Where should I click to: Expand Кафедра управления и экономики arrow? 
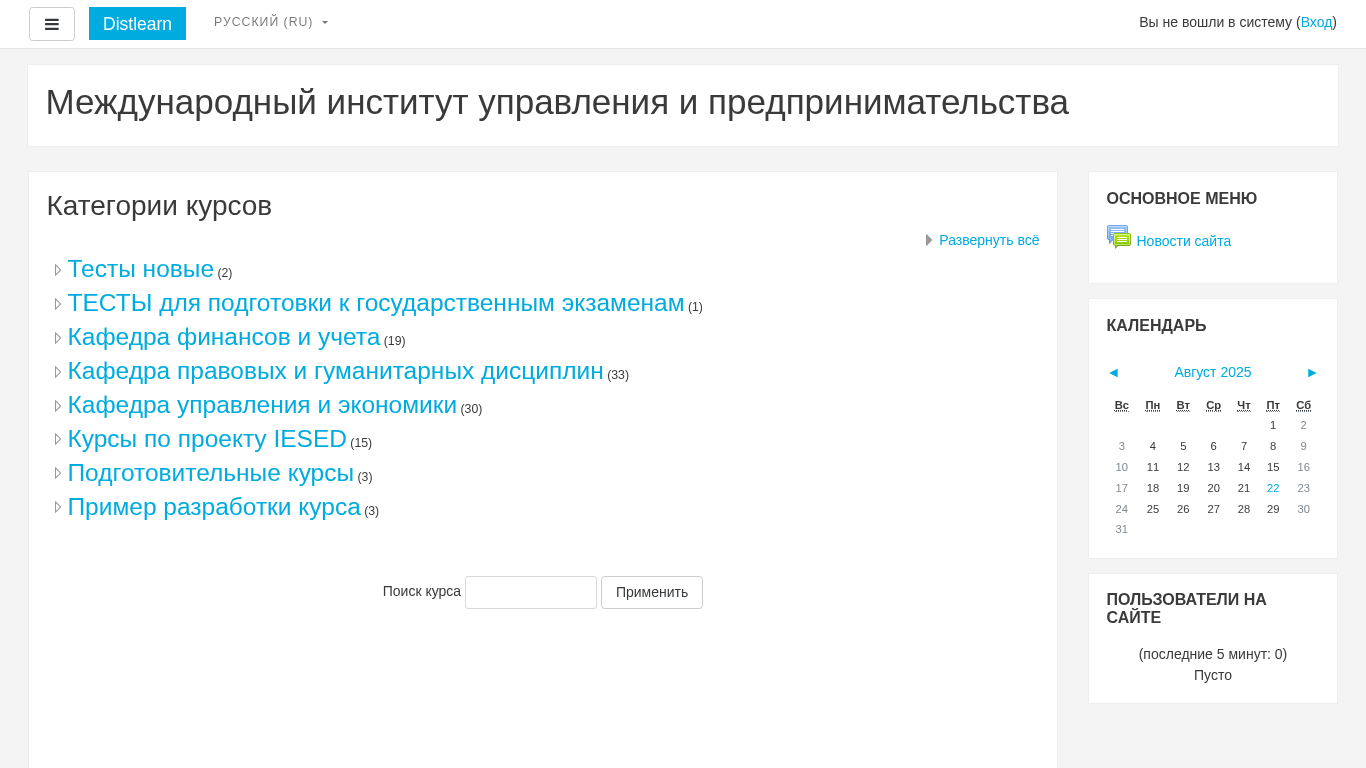click(x=58, y=406)
